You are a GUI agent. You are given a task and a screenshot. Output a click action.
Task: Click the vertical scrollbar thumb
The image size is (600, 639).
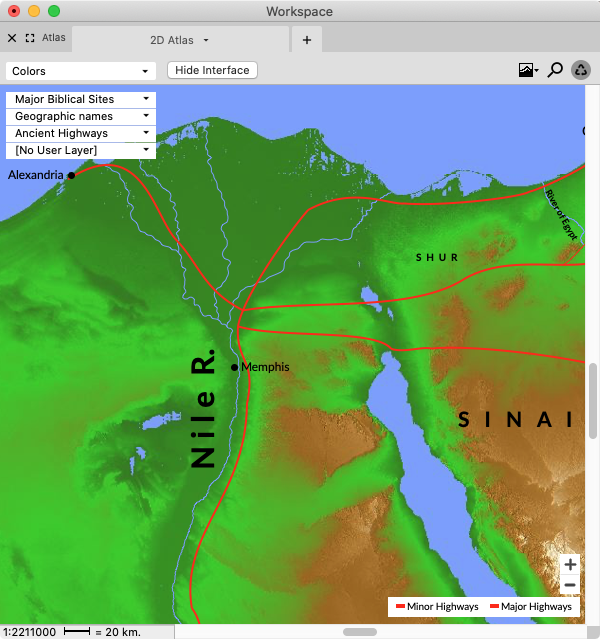click(593, 400)
